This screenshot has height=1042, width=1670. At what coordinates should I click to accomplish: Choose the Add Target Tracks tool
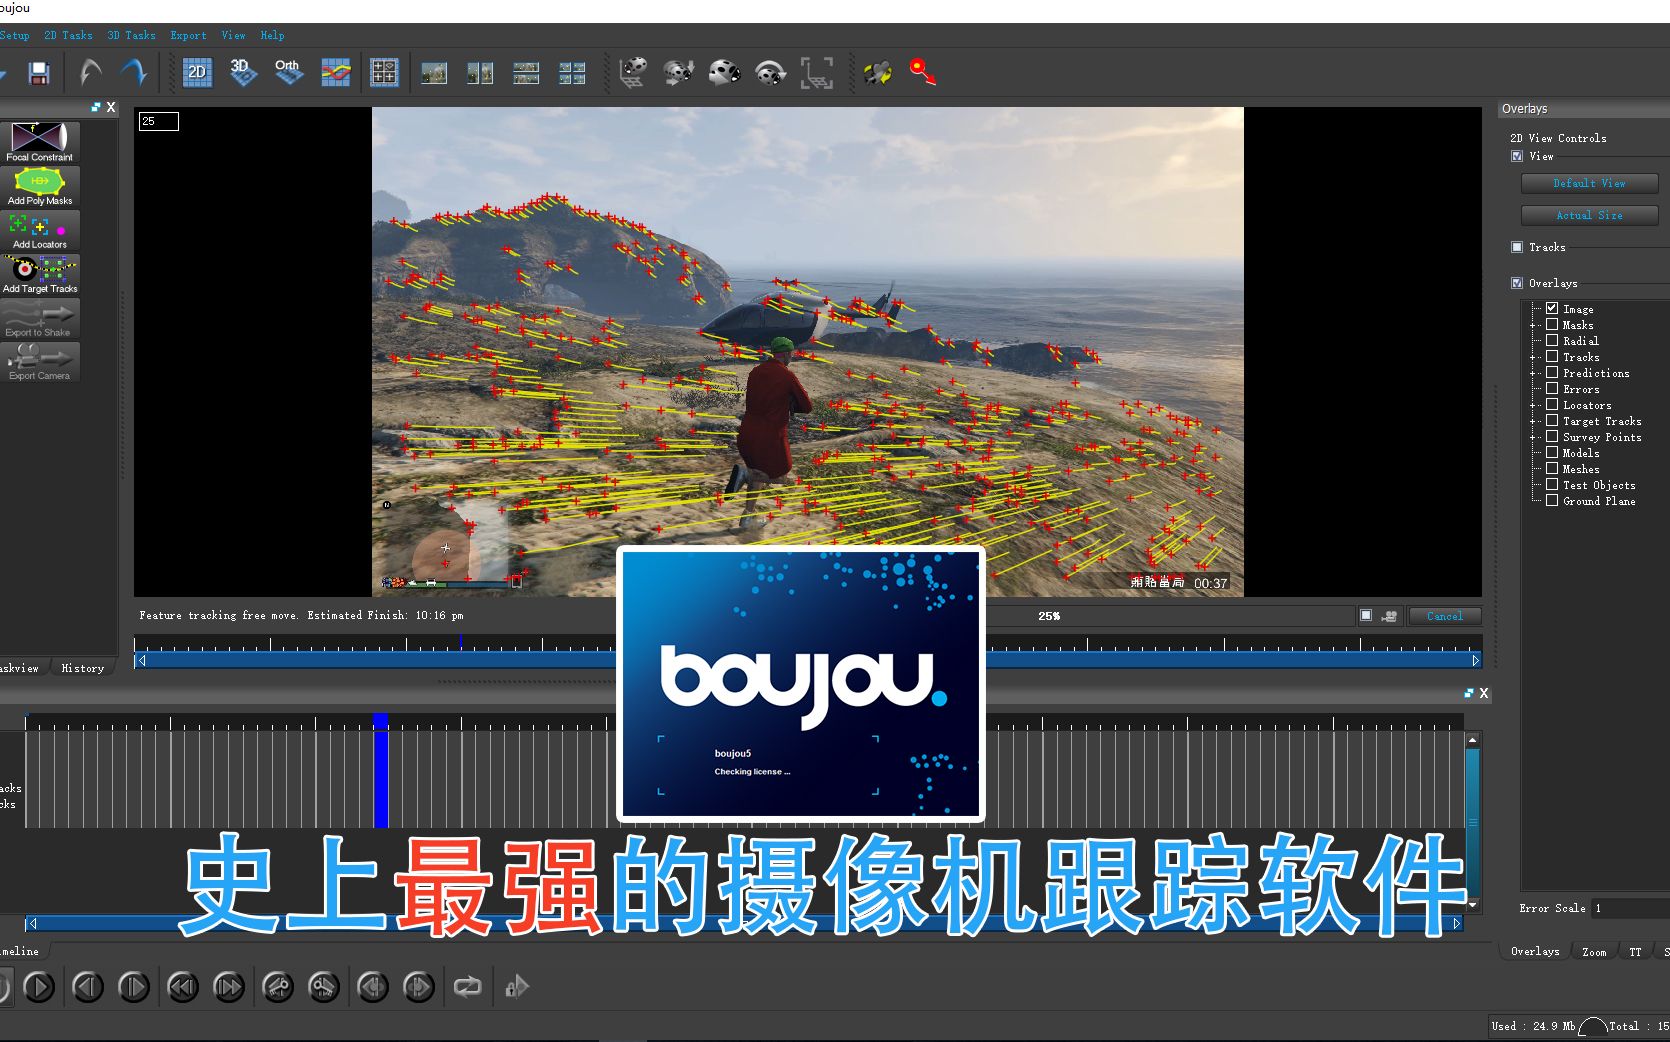pos(40,274)
